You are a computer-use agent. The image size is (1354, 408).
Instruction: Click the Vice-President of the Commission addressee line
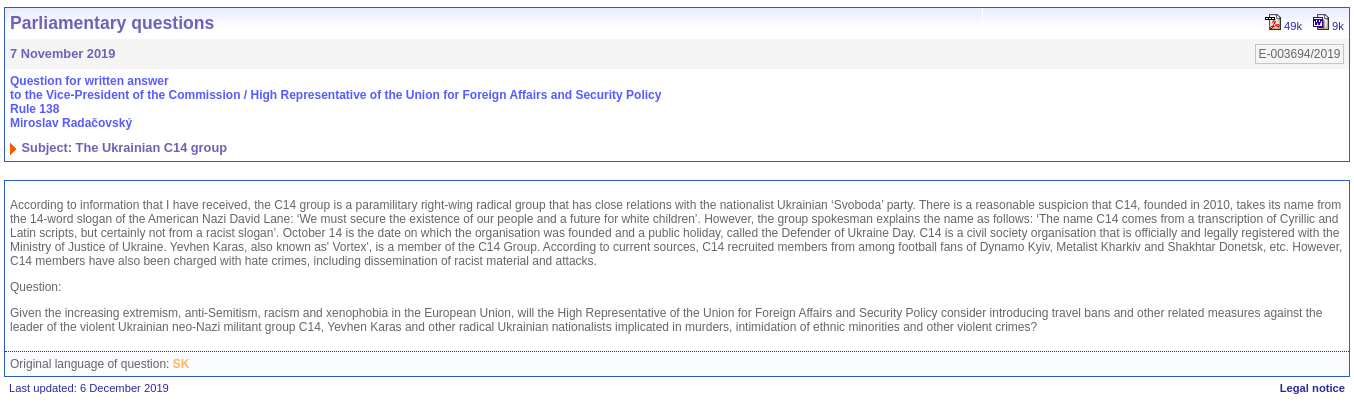pyautogui.click(x=335, y=95)
